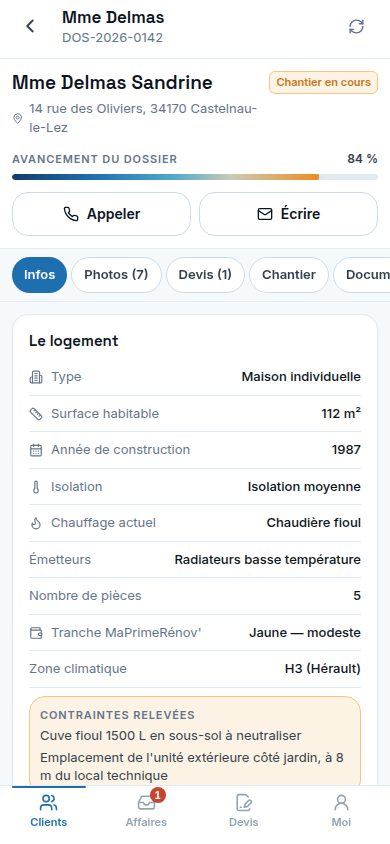Viewport: 390px width, 844px height.
Task: Open the Moi profile in bottom navigation
Action: [341, 811]
